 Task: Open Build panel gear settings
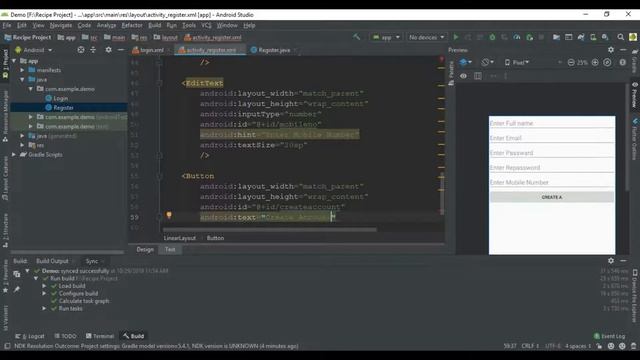[611, 260]
